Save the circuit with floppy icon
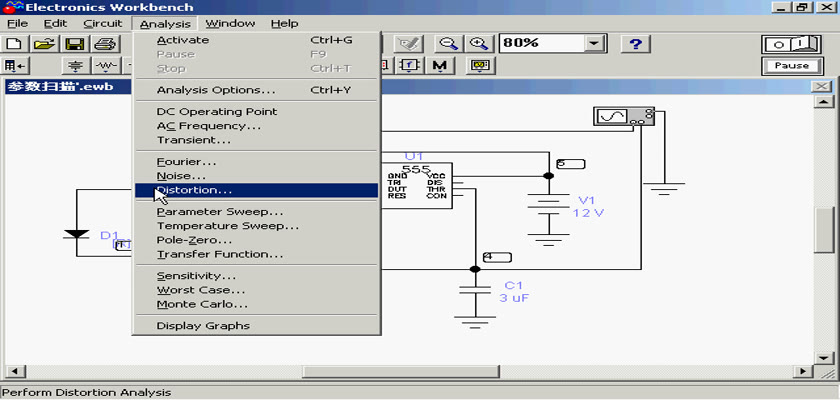Image resolution: width=840 pixels, height=400 pixels. [75, 43]
